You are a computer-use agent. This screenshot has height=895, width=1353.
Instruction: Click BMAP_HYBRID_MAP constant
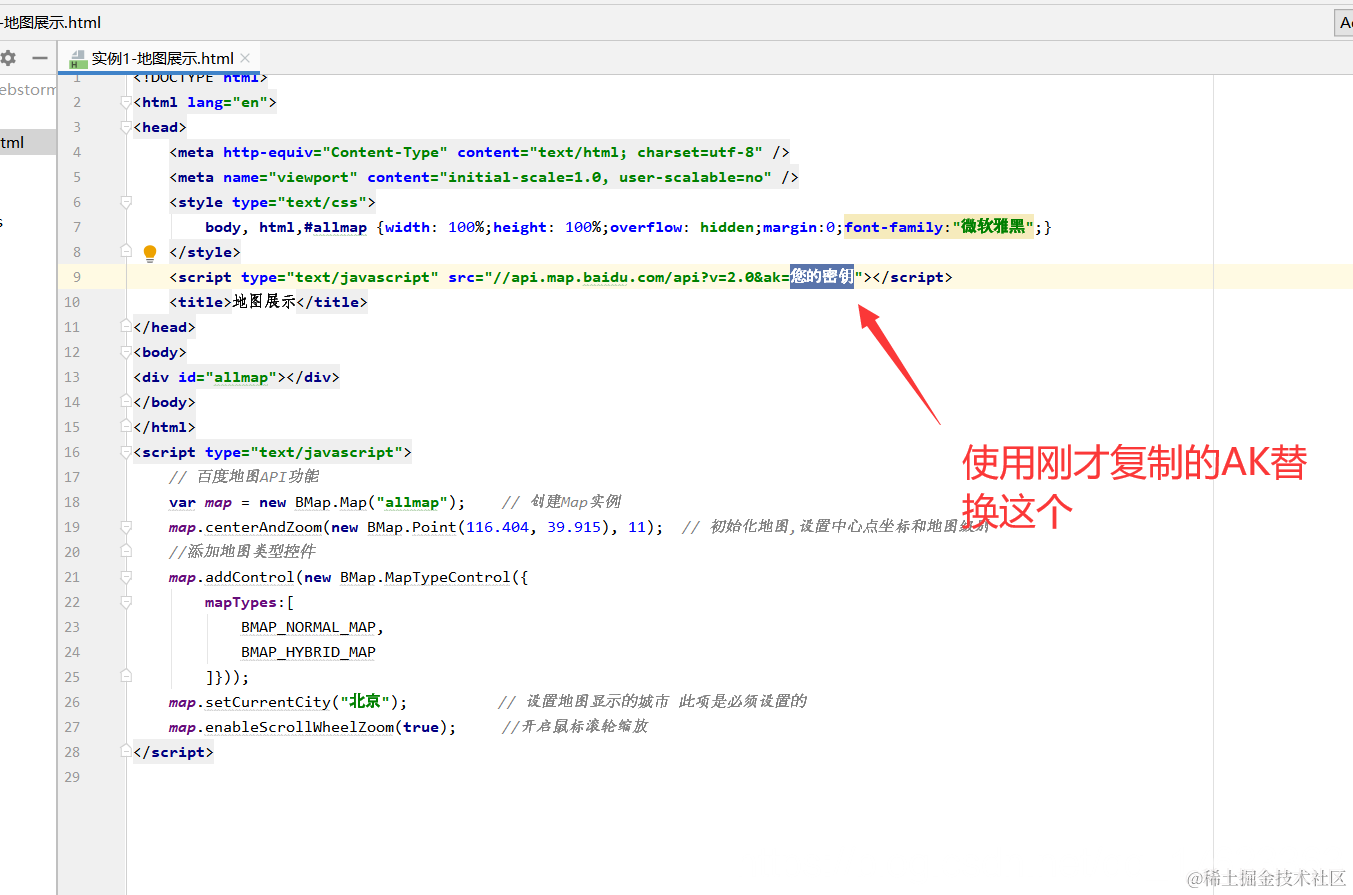click(x=308, y=652)
